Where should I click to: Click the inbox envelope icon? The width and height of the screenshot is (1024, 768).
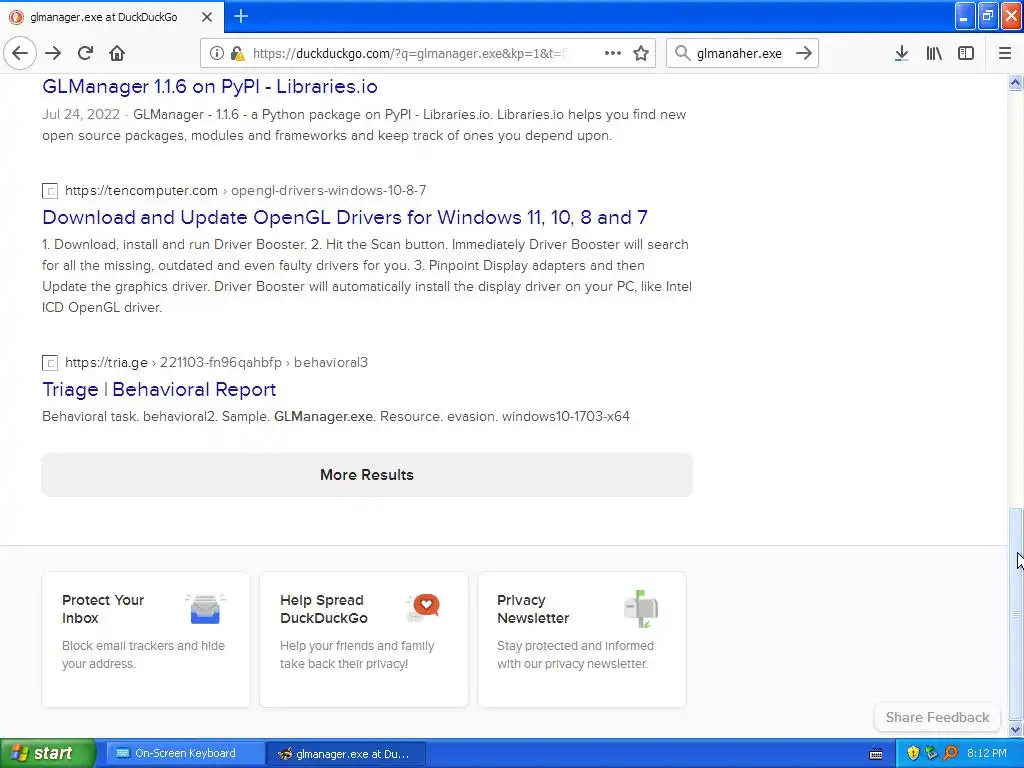click(x=205, y=609)
